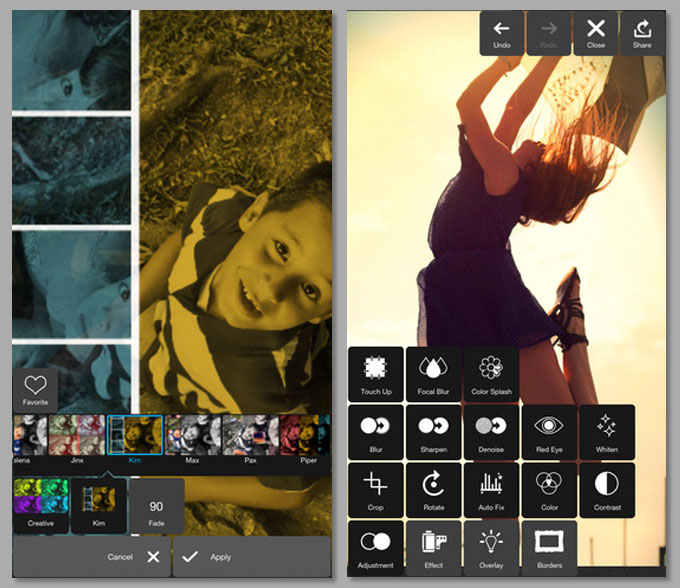Apply the Denoise tool
680x588 pixels.
(x=491, y=432)
